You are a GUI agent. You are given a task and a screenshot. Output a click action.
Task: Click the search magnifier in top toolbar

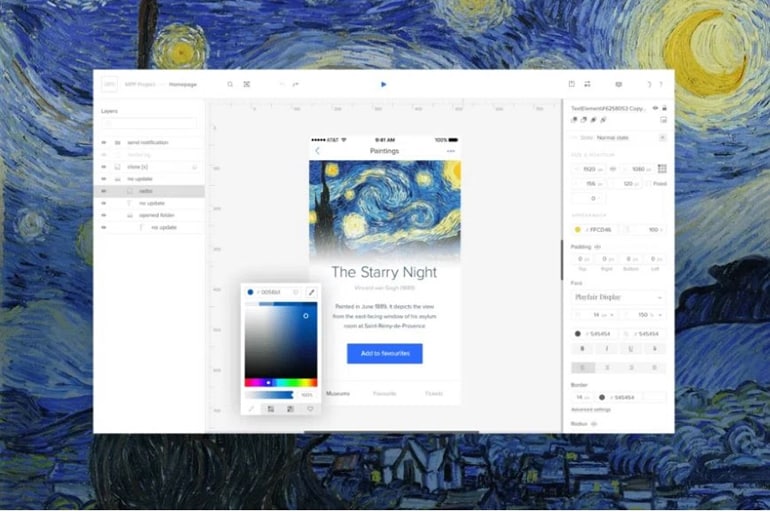tap(230, 84)
